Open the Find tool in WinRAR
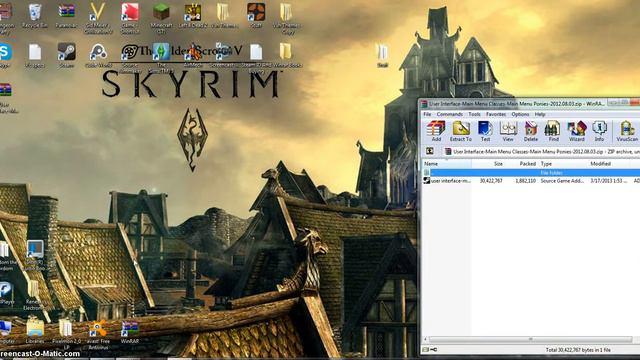This screenshot has width=640, height=360. pos(553,131)
